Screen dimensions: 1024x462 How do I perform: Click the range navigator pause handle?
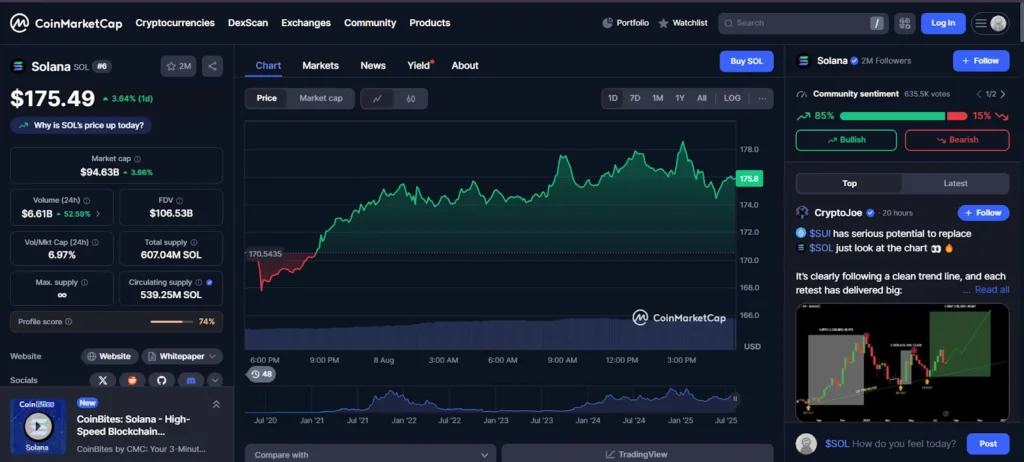click(x=735, y=399)
